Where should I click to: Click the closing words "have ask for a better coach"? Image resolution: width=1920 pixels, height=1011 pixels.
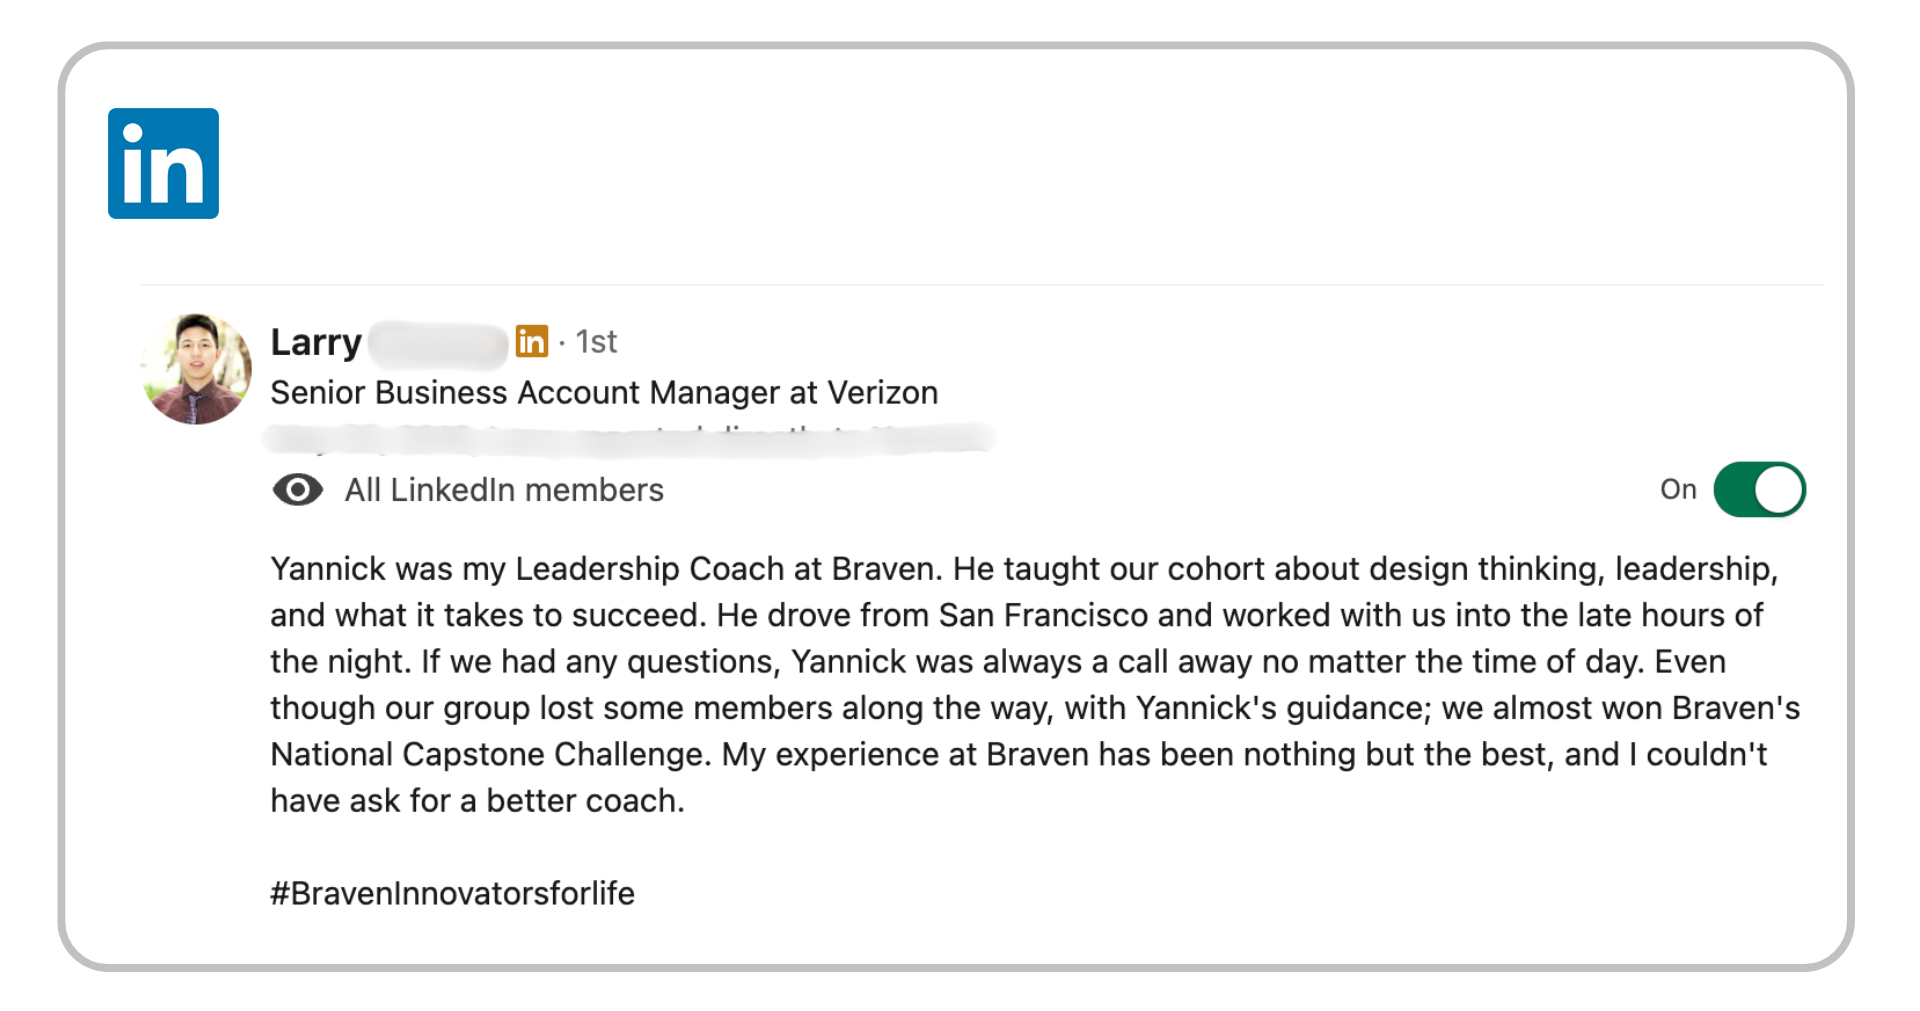click(476, 801)
